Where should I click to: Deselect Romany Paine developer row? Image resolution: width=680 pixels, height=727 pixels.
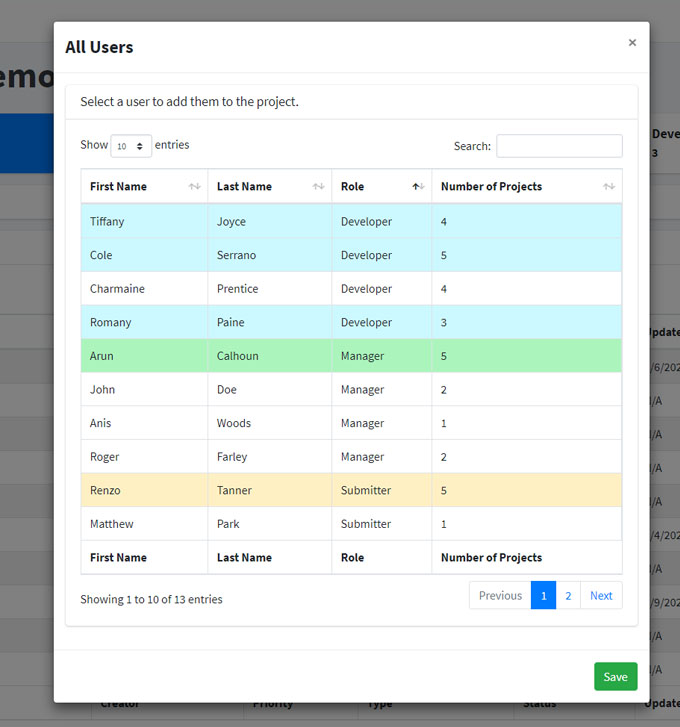(351, 322)
